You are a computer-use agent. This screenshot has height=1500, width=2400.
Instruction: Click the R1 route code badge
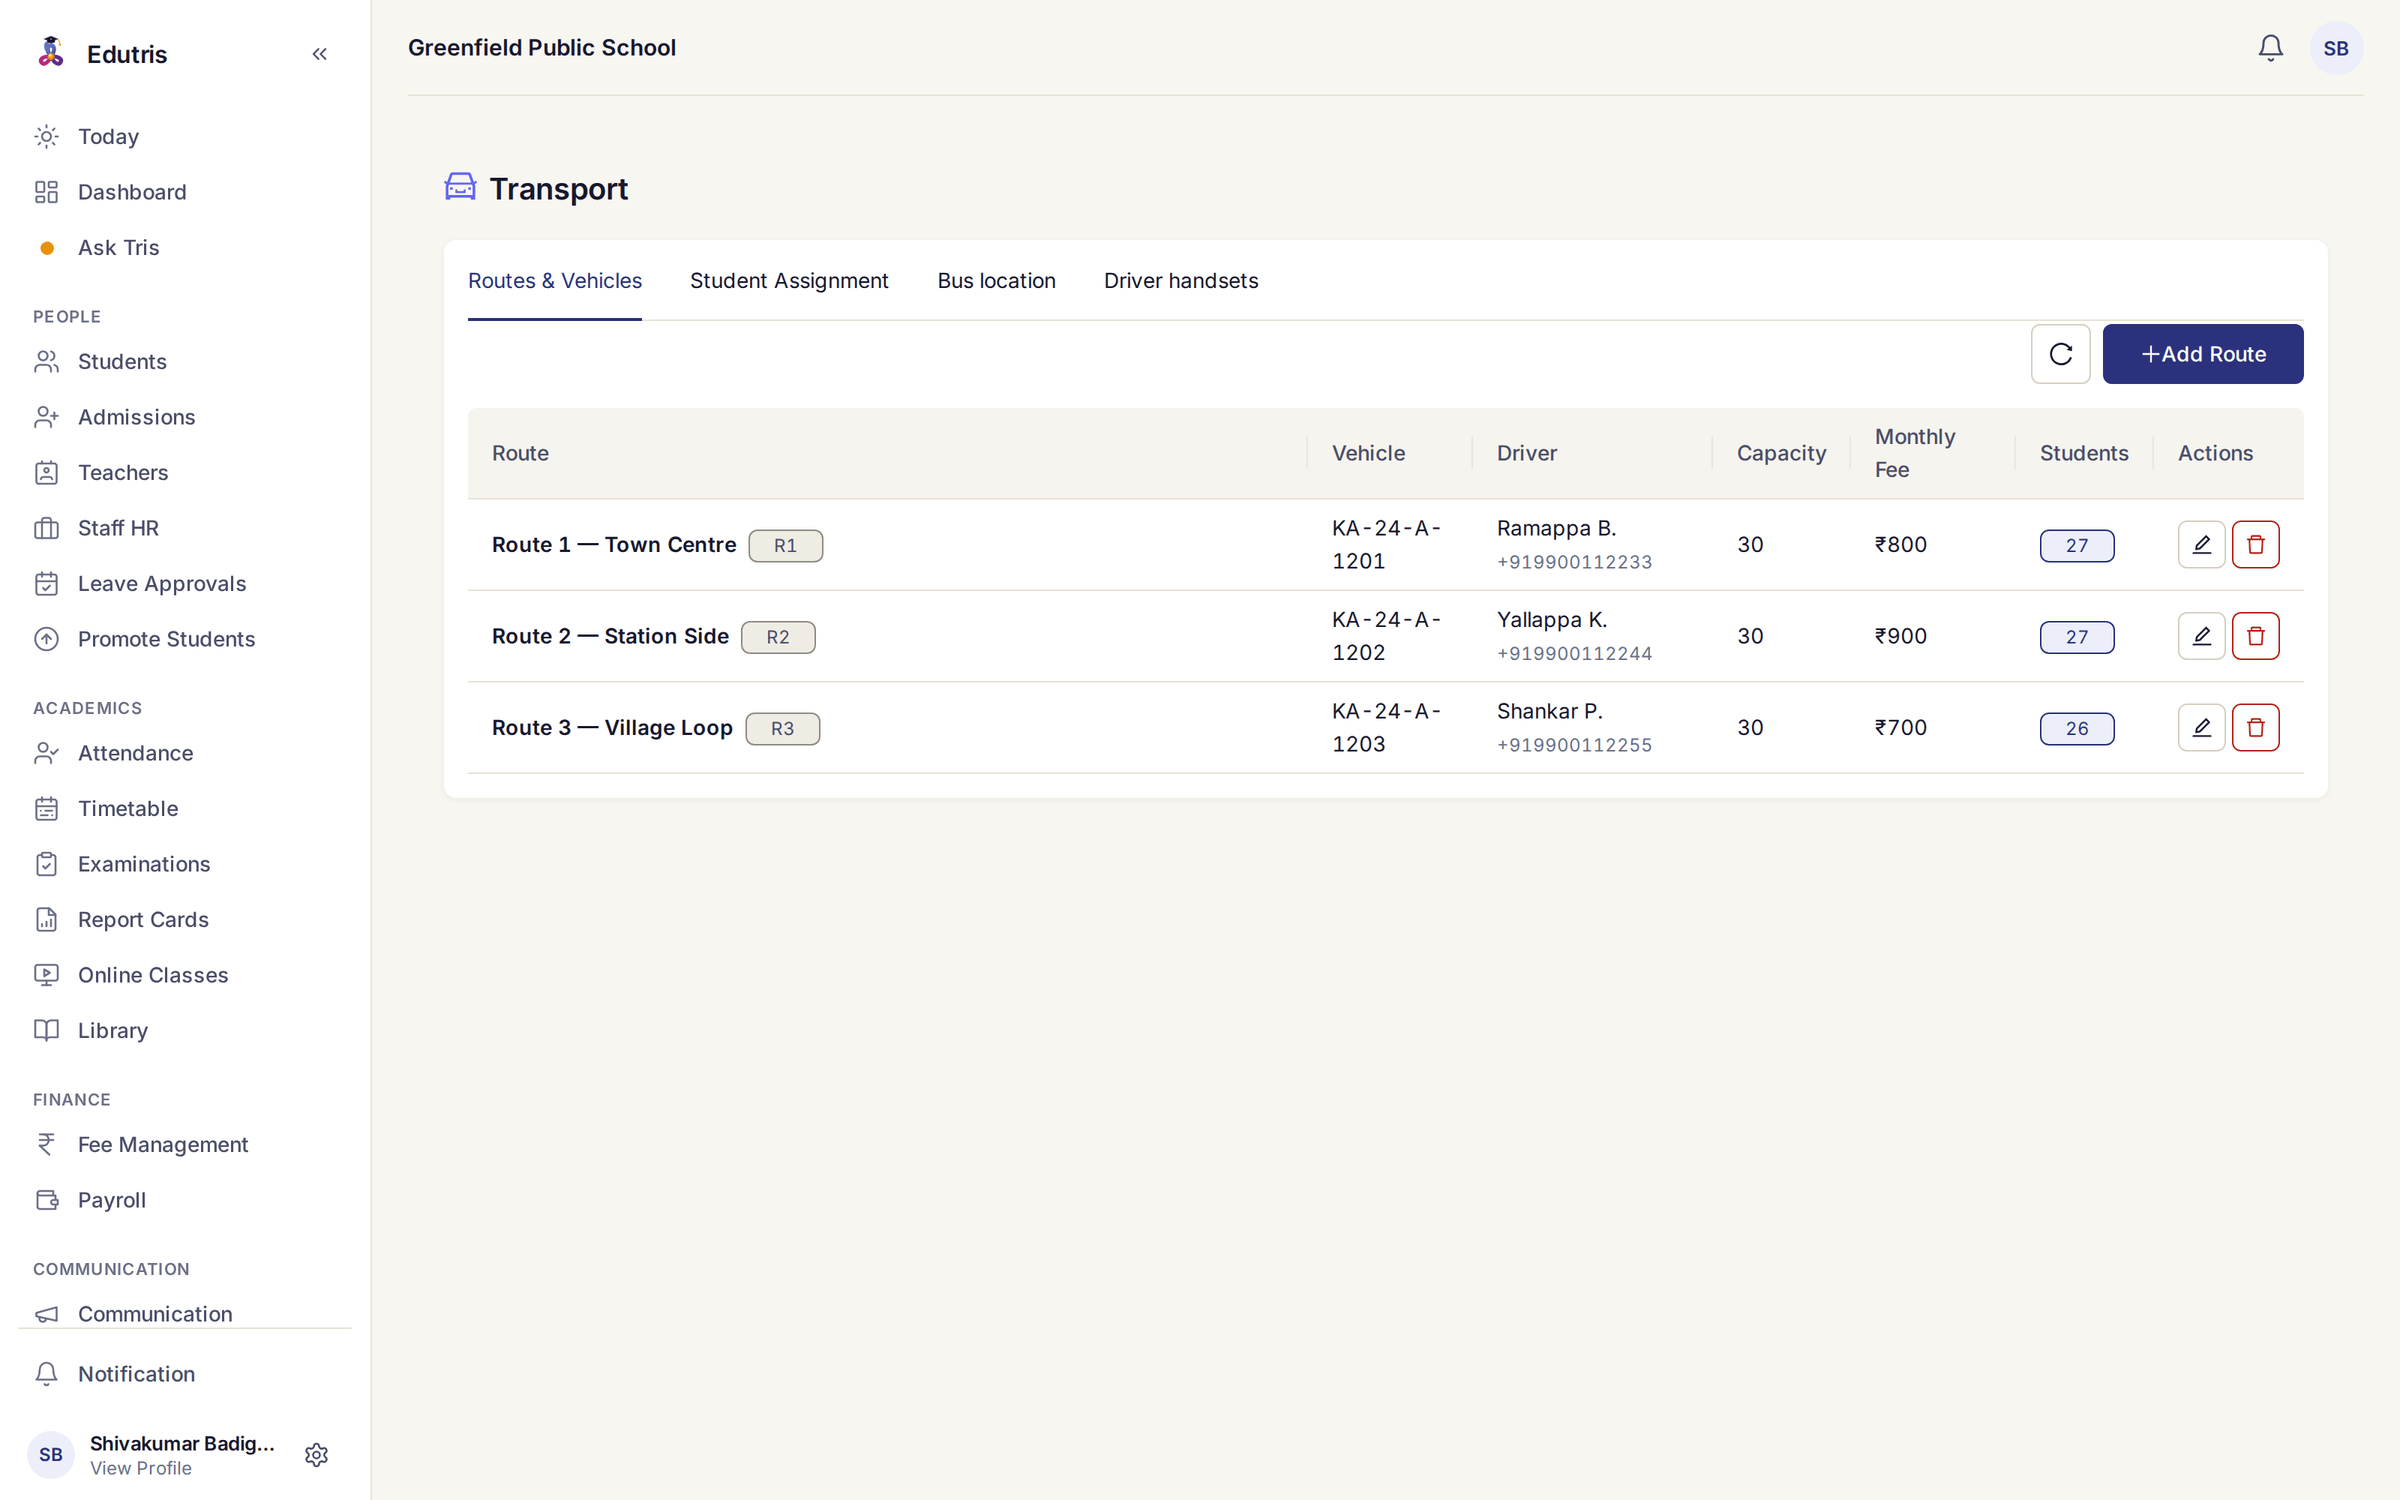[785, 546]
